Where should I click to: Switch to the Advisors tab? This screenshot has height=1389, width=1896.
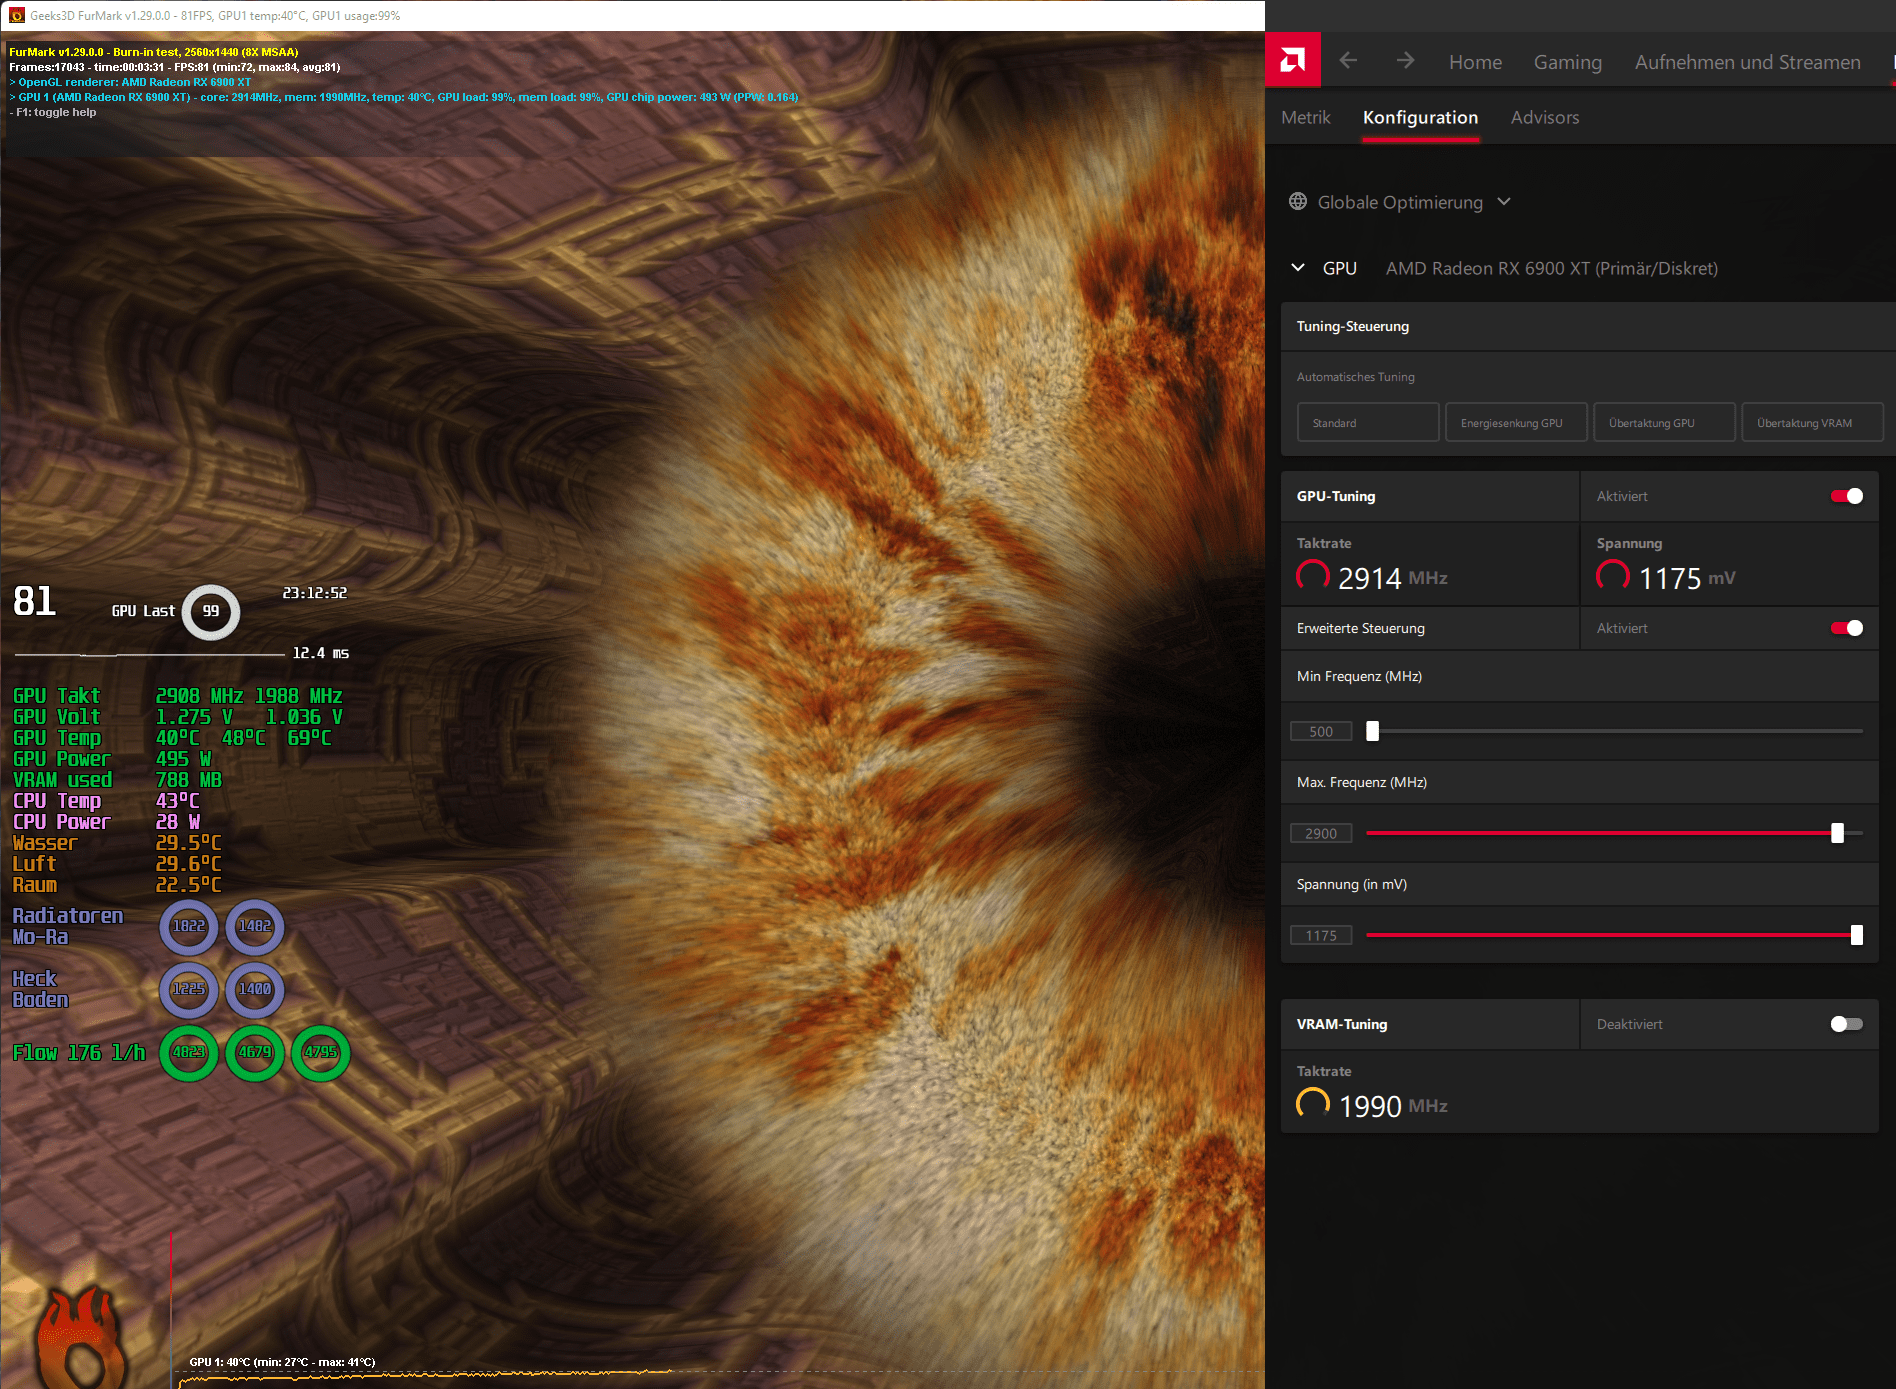[1545, 118]
